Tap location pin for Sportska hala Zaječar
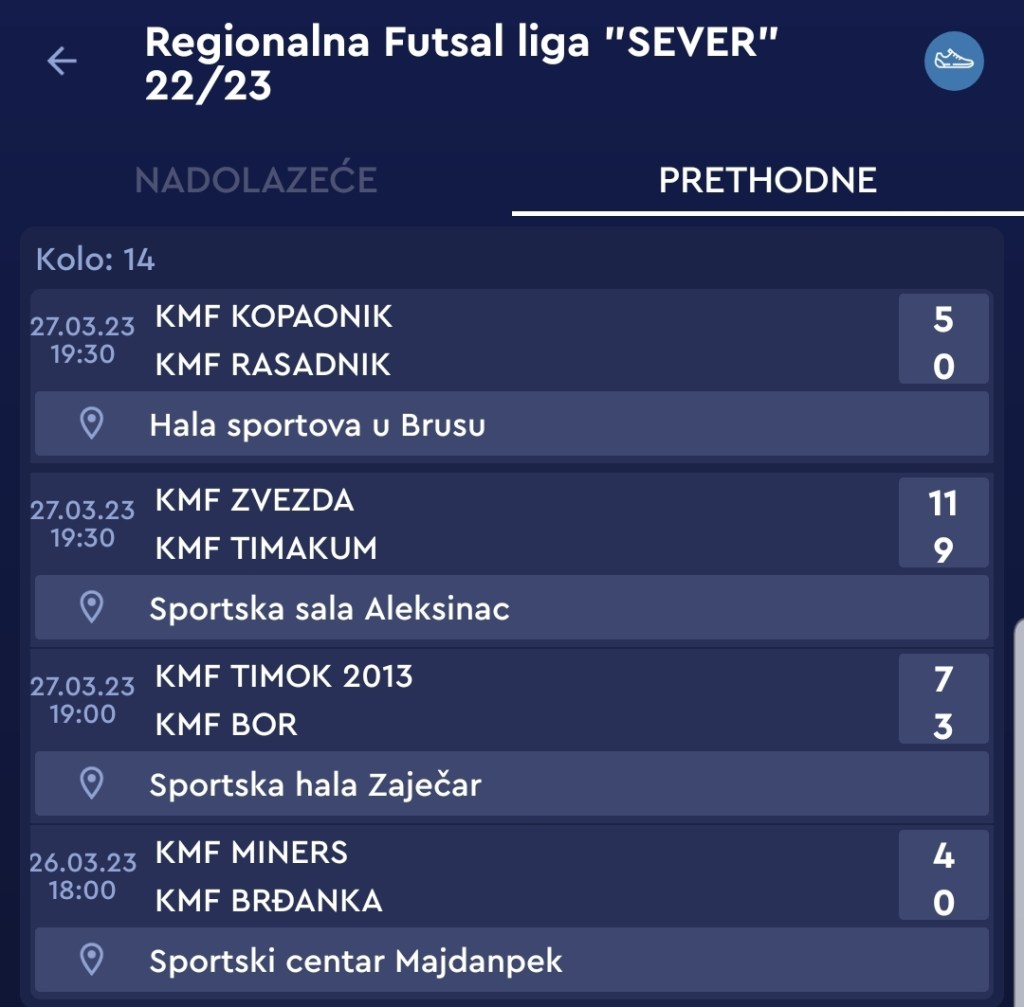The width and height of the screenshot is (1024, 1007). coord(92,784)
